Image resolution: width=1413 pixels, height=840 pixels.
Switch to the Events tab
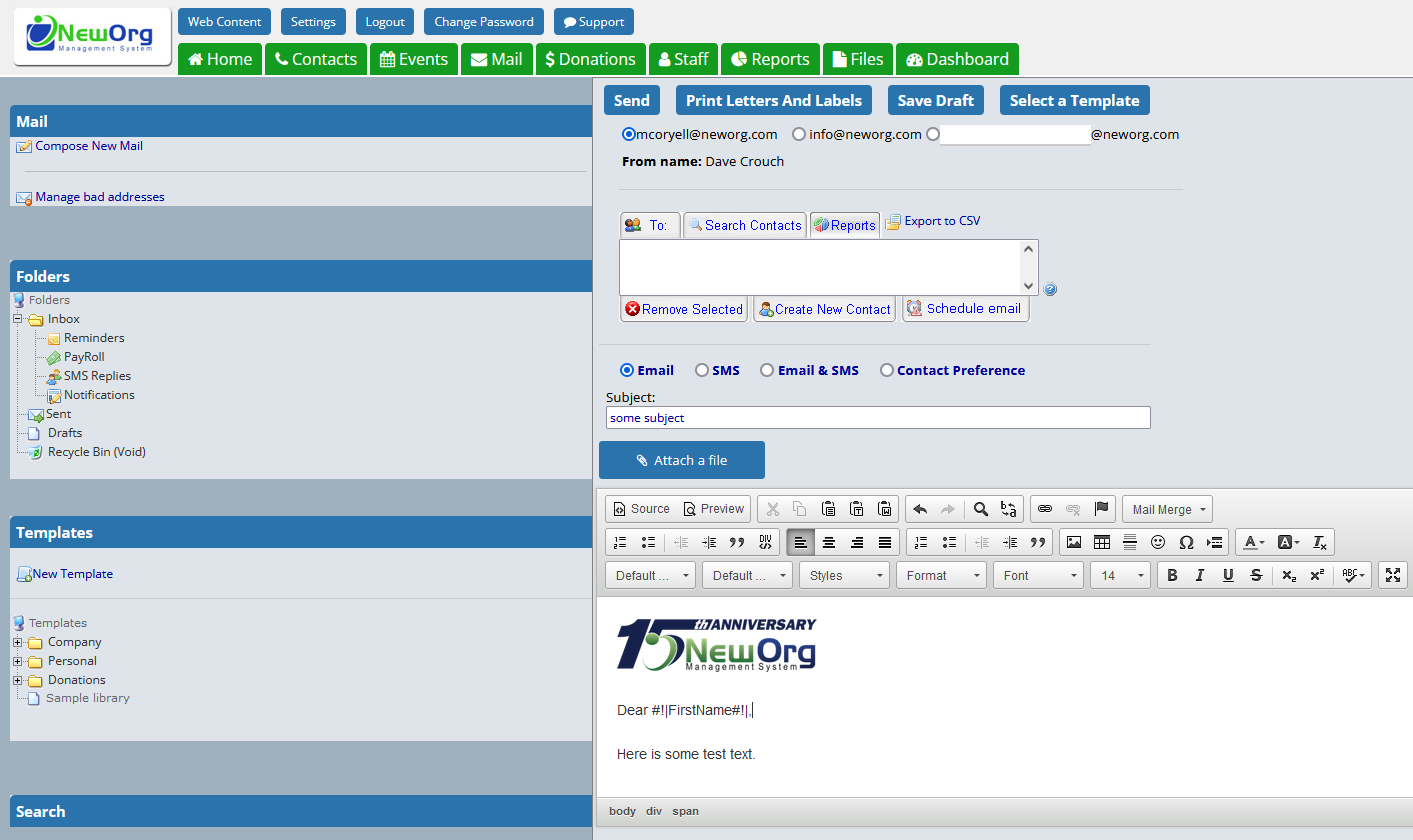[414, 59]
